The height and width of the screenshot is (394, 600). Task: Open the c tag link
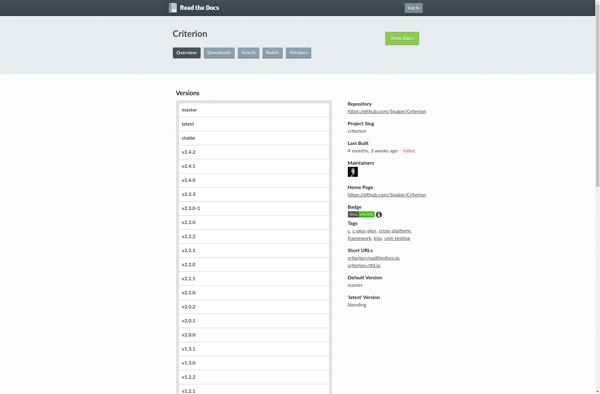pyautogui.click(x=349, y=231)
